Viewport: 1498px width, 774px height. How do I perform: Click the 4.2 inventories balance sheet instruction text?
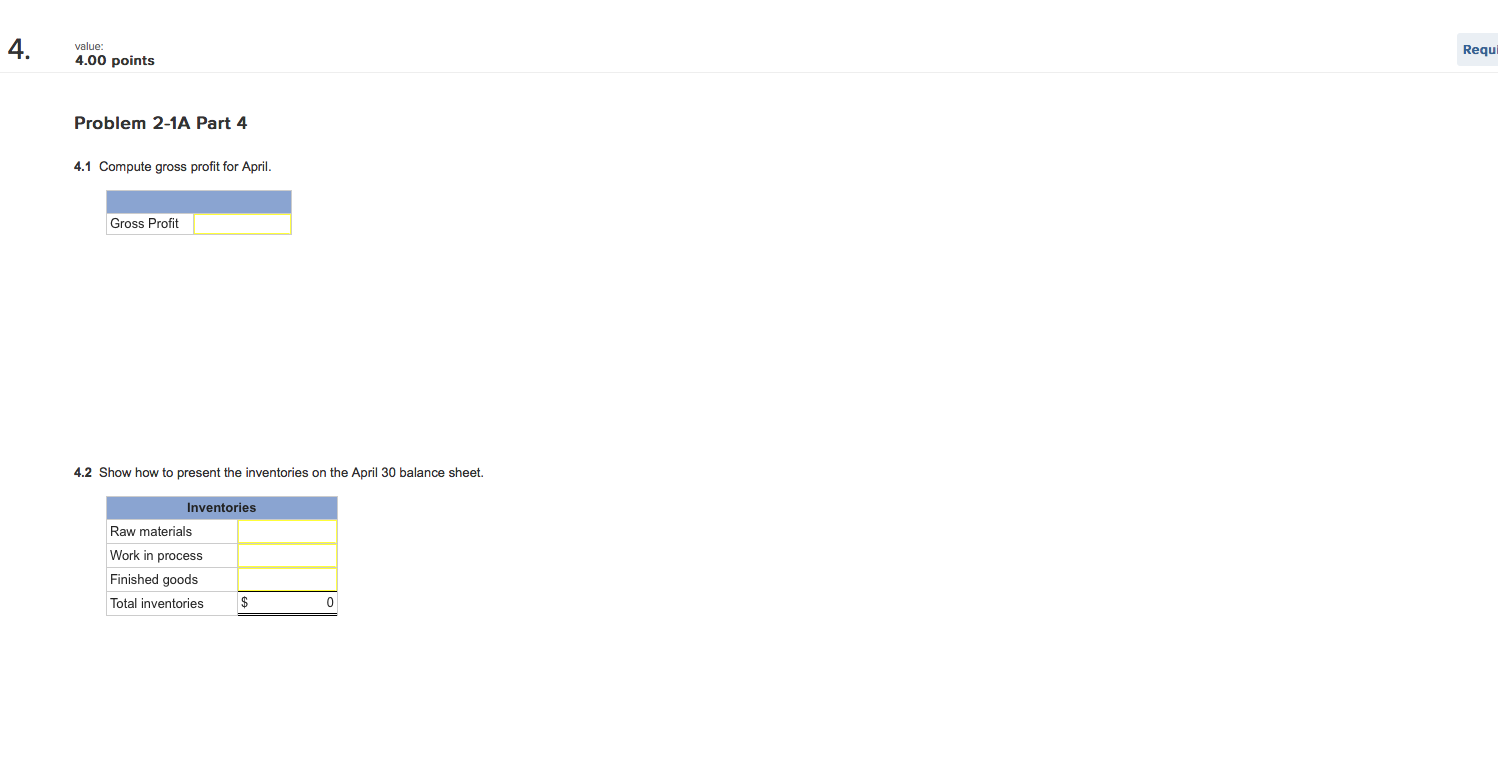pos(279,472)
